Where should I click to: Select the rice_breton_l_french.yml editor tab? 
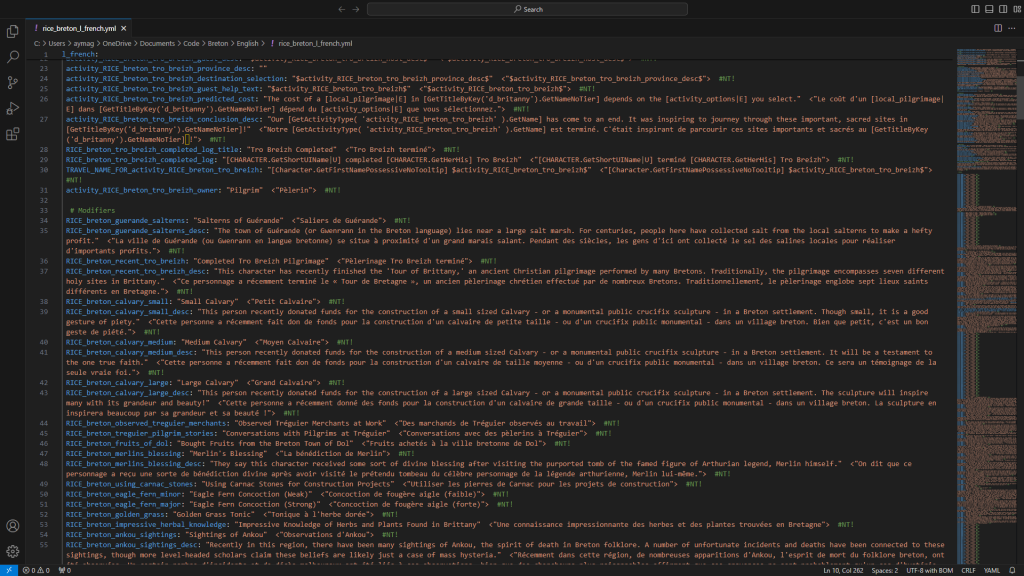click(78, 28)
